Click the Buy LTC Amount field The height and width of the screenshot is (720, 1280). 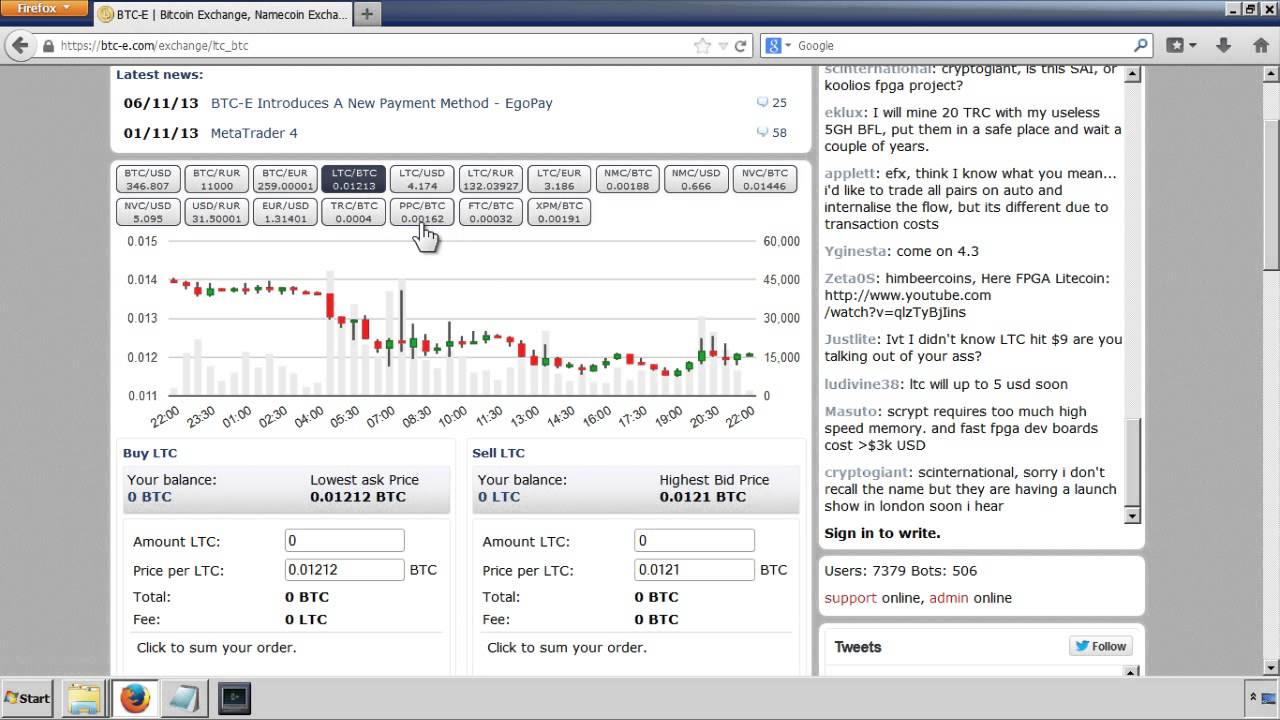(x=344, y=541)
